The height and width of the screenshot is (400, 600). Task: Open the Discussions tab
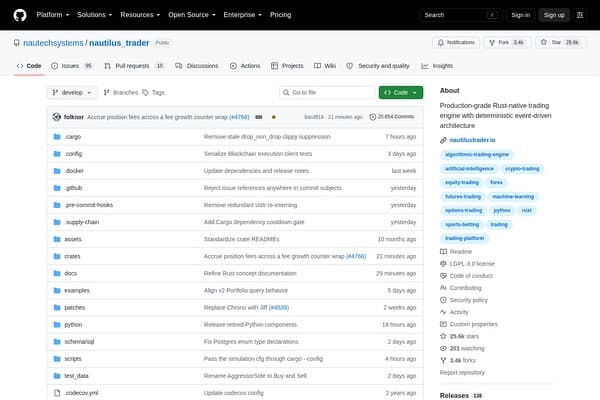[x=197, y=66]
